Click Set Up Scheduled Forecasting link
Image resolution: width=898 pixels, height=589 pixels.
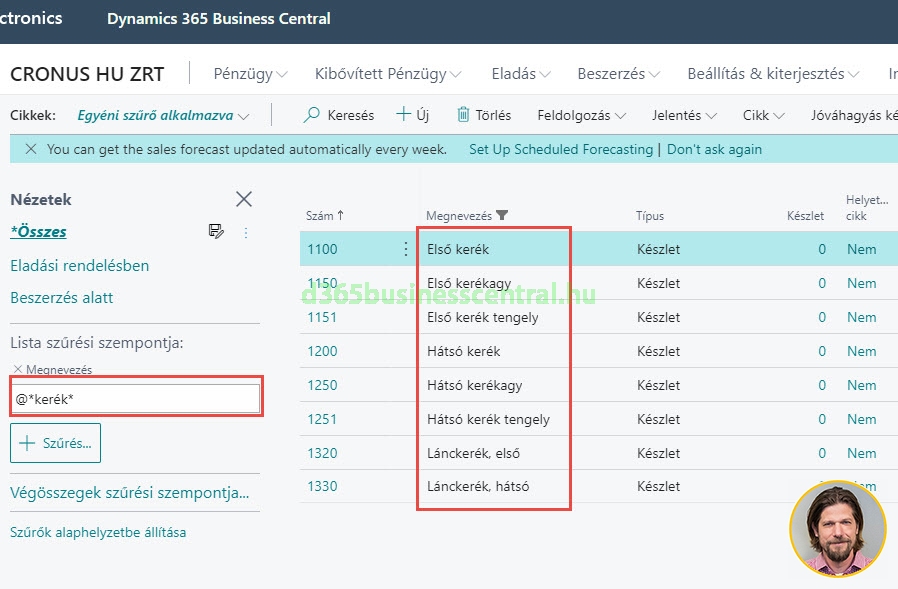(560, 149)
